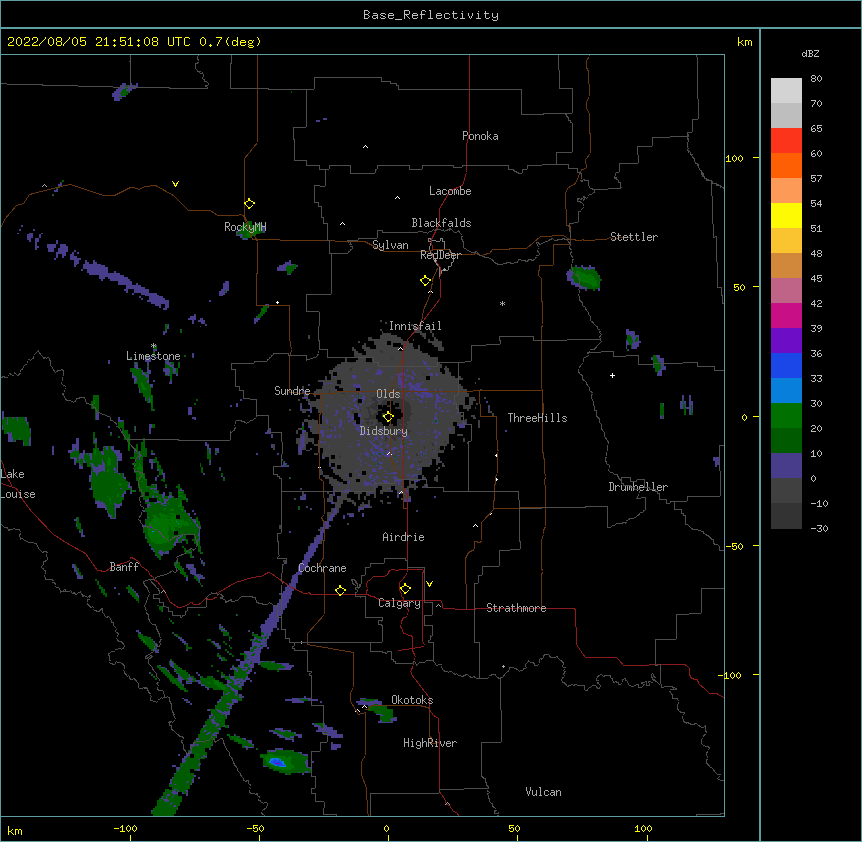The image size is (862, 842).
Task: Click the Sylvan label
Action: (x=390, y=245)
